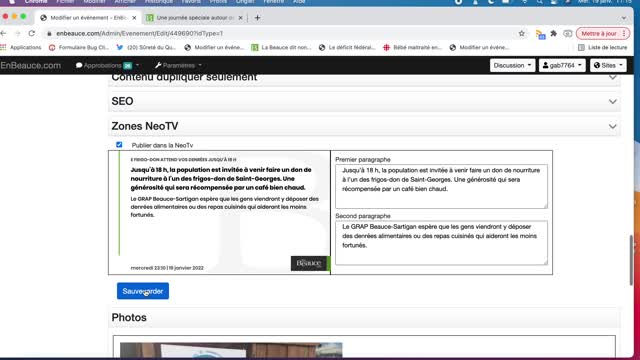Viewport: 640px width, 360px height.
Task: Open the Fichier menu
Action: coord(65,2)
